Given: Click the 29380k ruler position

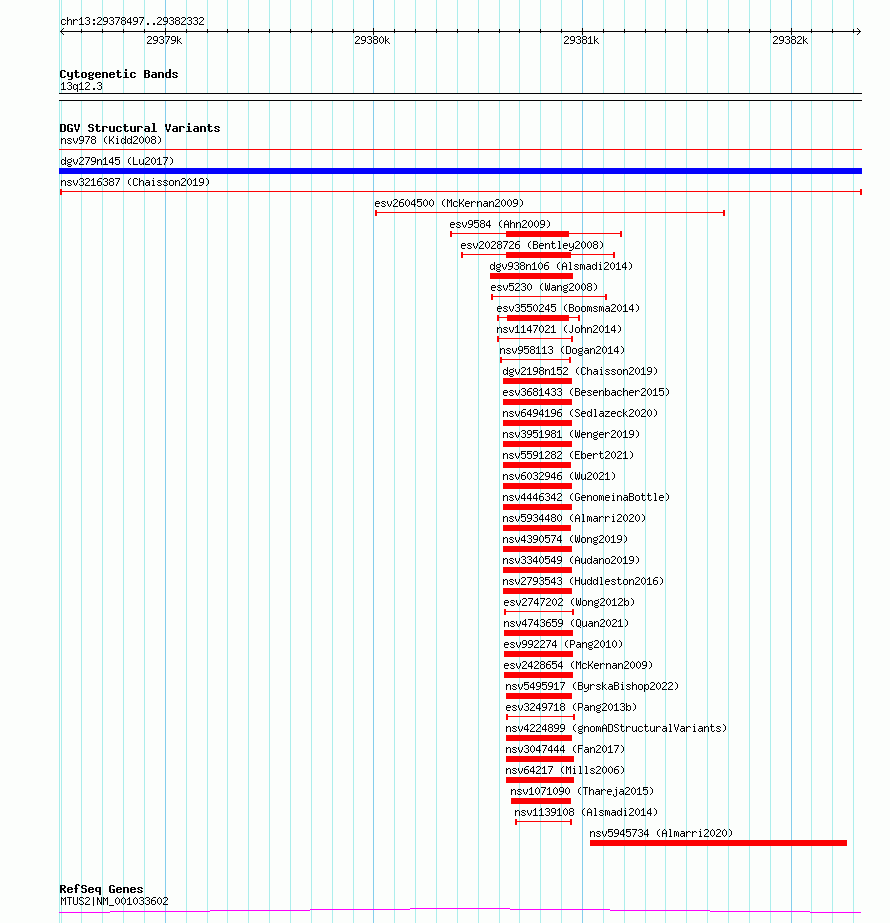Looking at the screenshot, I should pos(372,40).
